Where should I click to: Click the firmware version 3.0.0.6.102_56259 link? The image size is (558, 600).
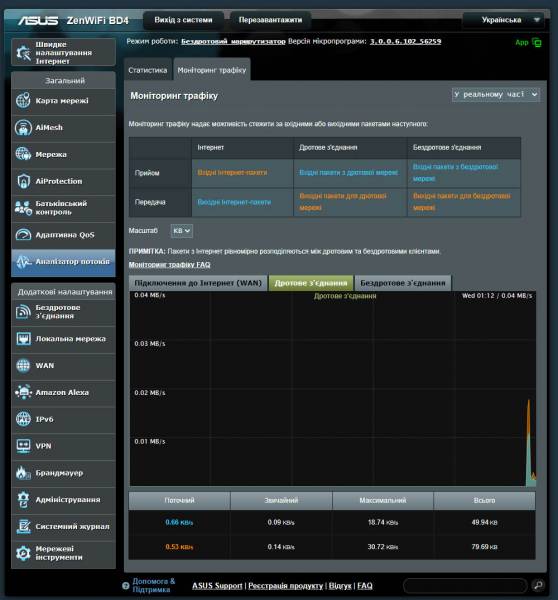pyautogui.click(x=406, y=41)
